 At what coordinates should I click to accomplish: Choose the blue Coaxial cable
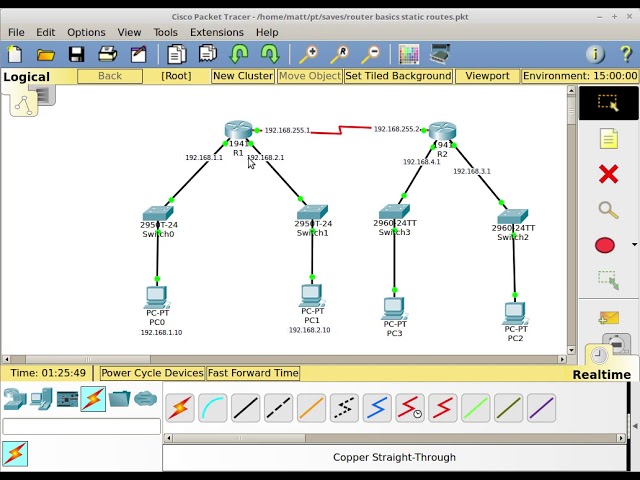(377, 408)
